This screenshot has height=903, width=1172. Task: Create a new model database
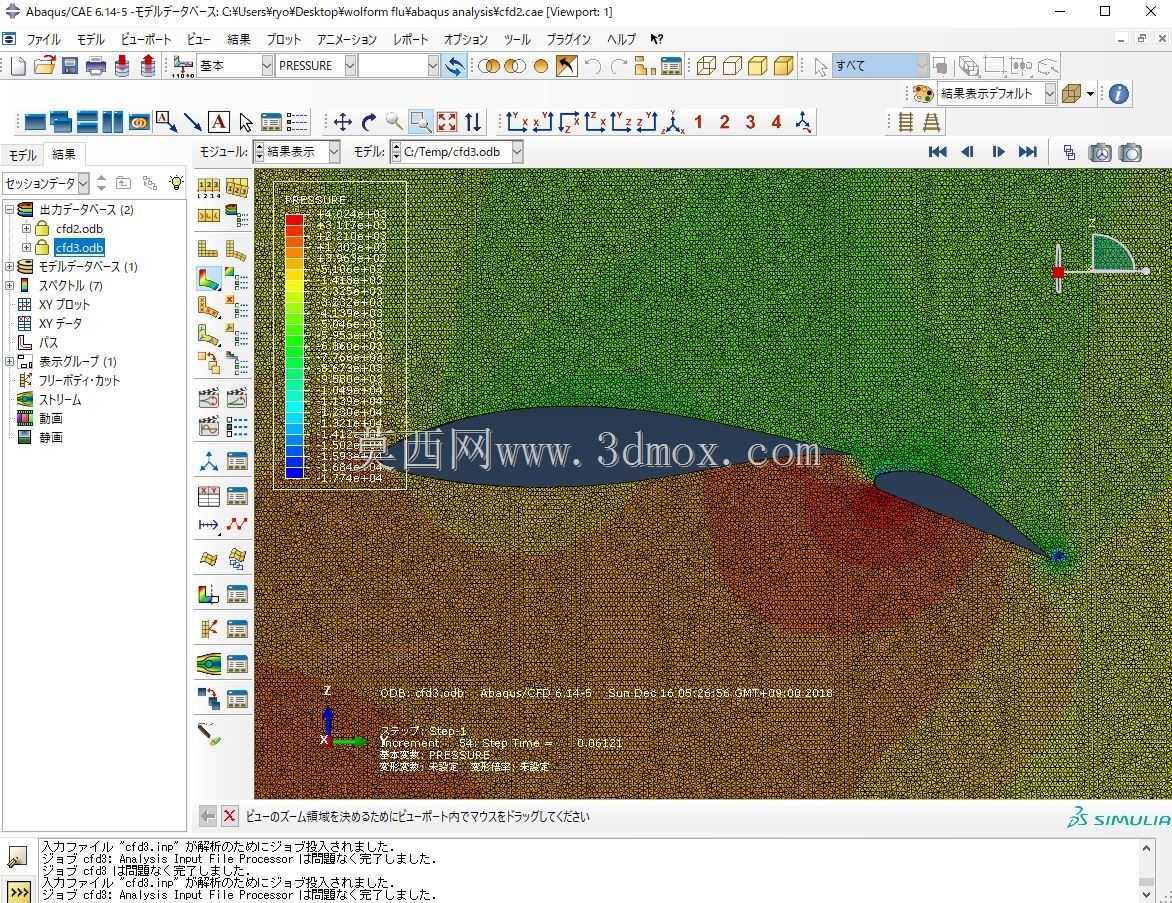tap(18, 66)
